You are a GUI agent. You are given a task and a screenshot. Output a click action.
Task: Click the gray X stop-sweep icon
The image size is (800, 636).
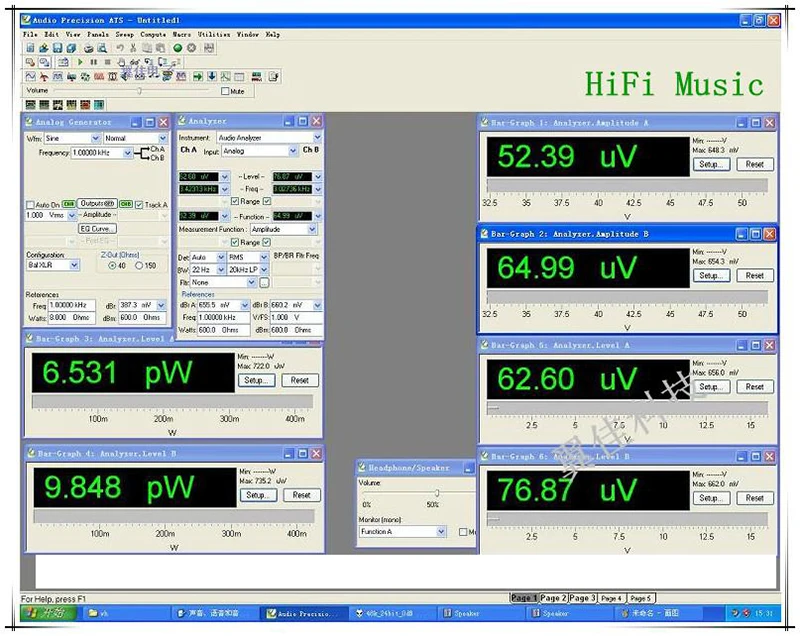191,48
